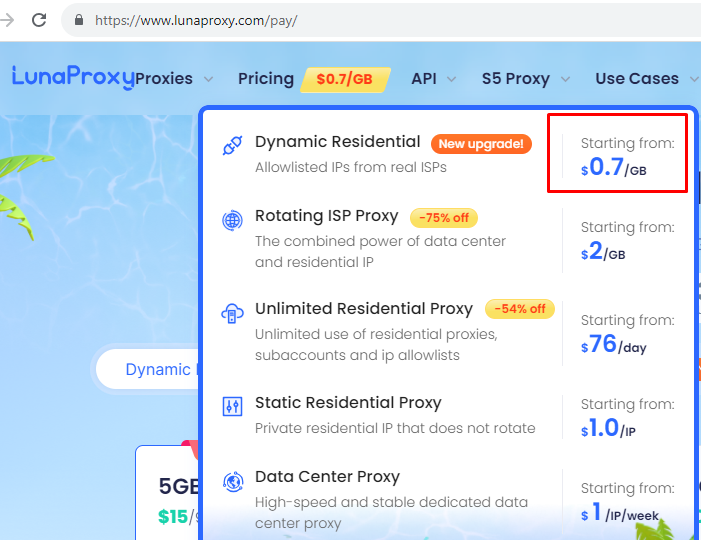Select the Unlimited Residential Proxy entry
The width and height of the screenshot is (701, 540).
coord(364,309)
